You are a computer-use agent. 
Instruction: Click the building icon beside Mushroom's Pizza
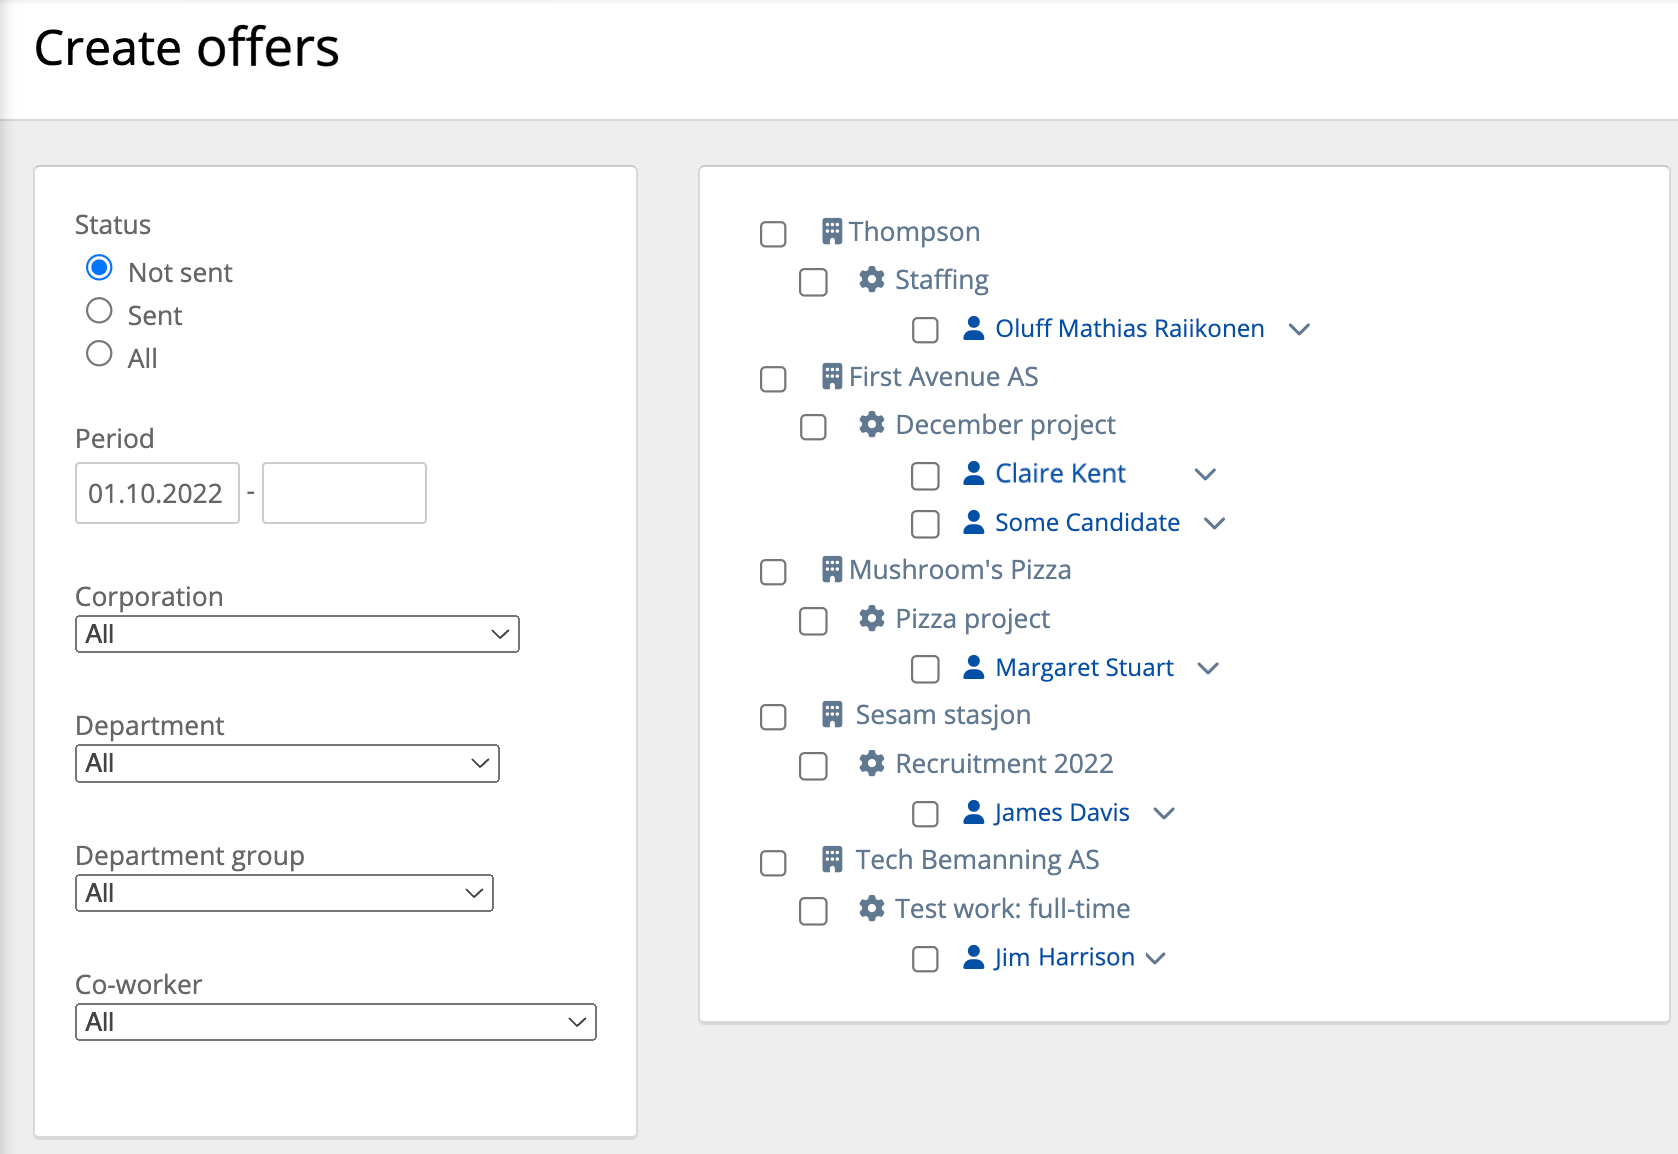tap(831, 570)
